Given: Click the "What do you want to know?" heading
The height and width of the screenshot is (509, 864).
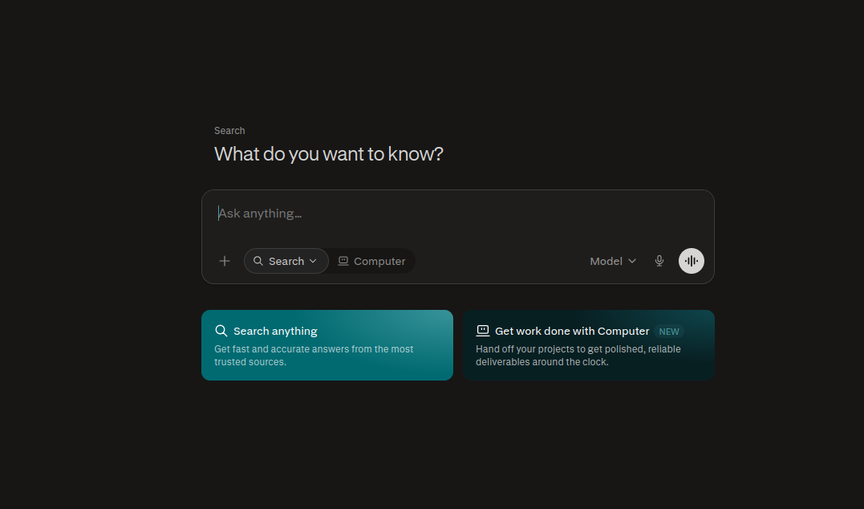Looking at the screenshot, I should [328, 154].
